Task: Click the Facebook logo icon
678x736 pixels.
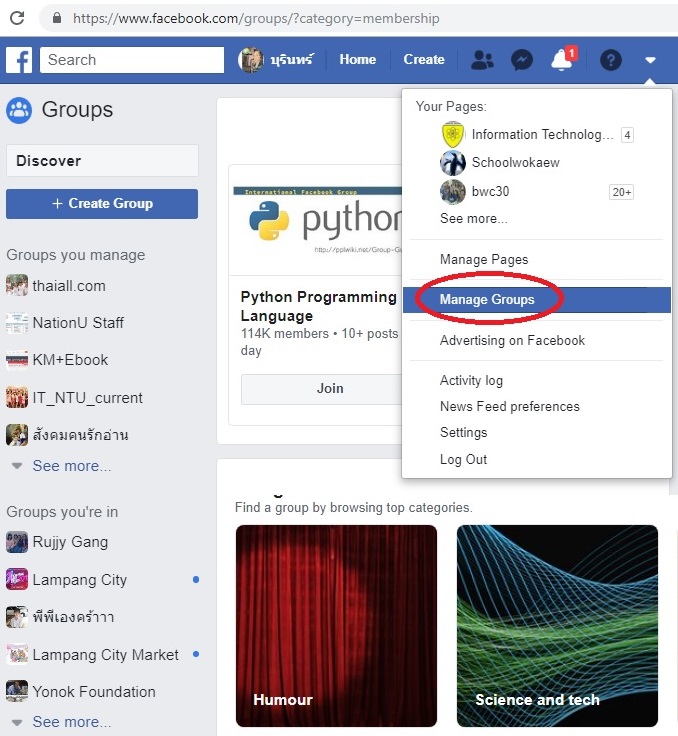Action: pos(19,60)
